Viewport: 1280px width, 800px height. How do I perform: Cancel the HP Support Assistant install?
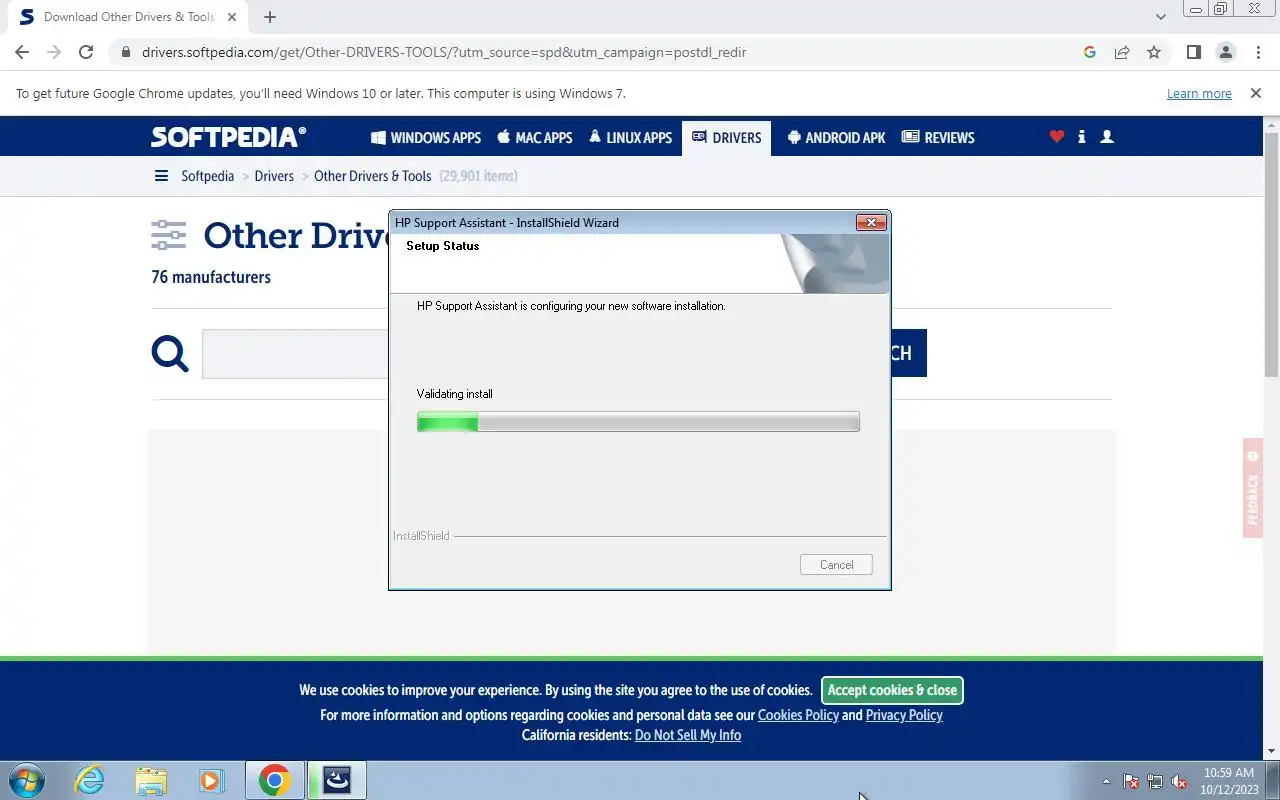click(x=836, y=565)
